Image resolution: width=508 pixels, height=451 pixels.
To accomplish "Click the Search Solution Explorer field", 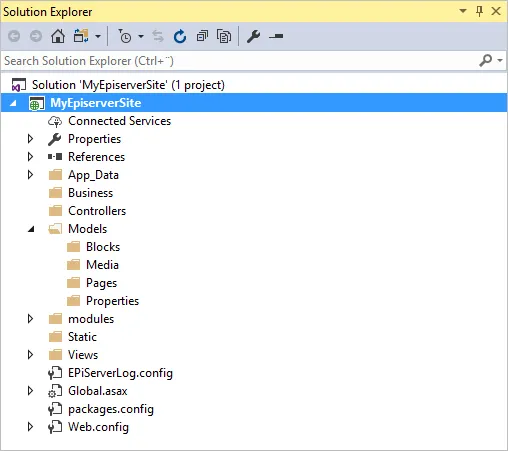I will (x=240, y=61).
